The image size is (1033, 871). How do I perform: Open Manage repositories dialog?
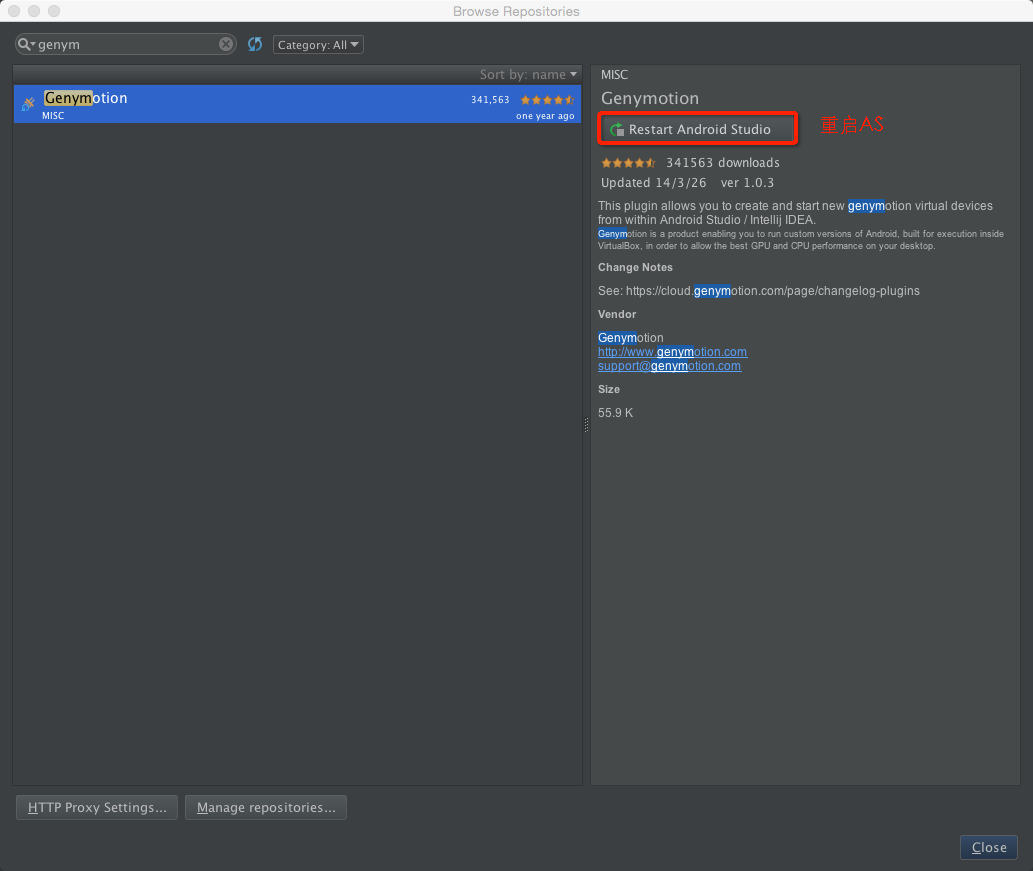point(266,807)
